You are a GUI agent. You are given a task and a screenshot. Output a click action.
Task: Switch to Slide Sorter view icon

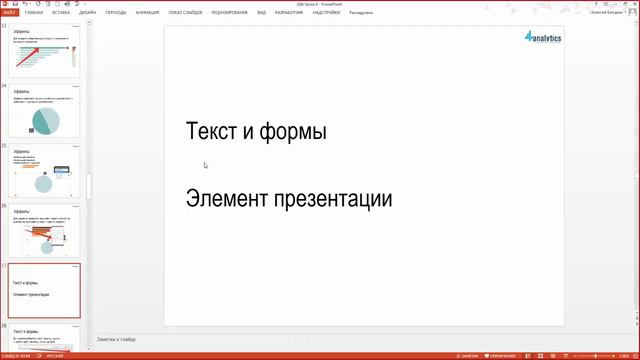point(540,356)
